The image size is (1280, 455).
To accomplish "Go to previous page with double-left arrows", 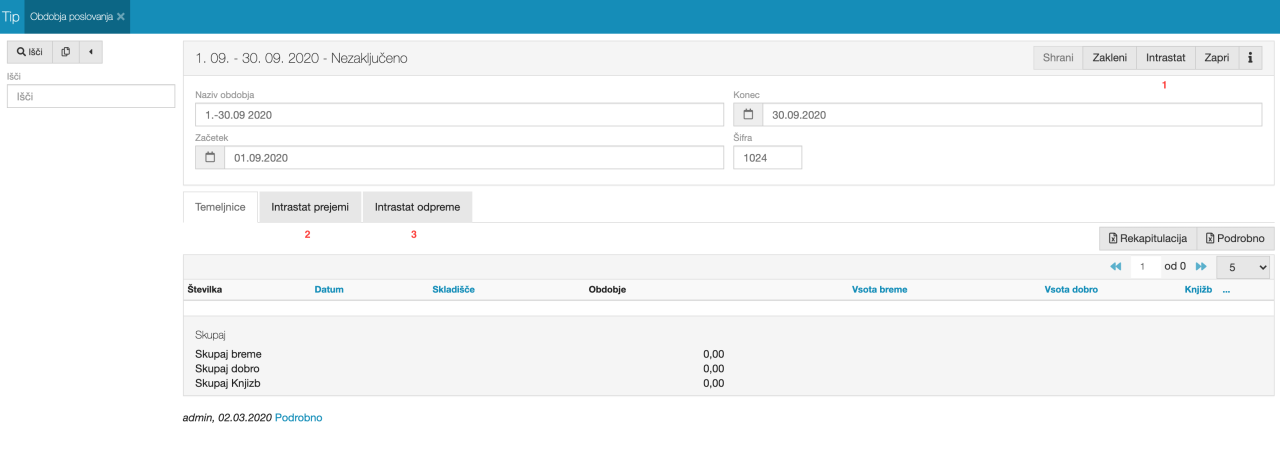I will click(x=1116, y=267).
